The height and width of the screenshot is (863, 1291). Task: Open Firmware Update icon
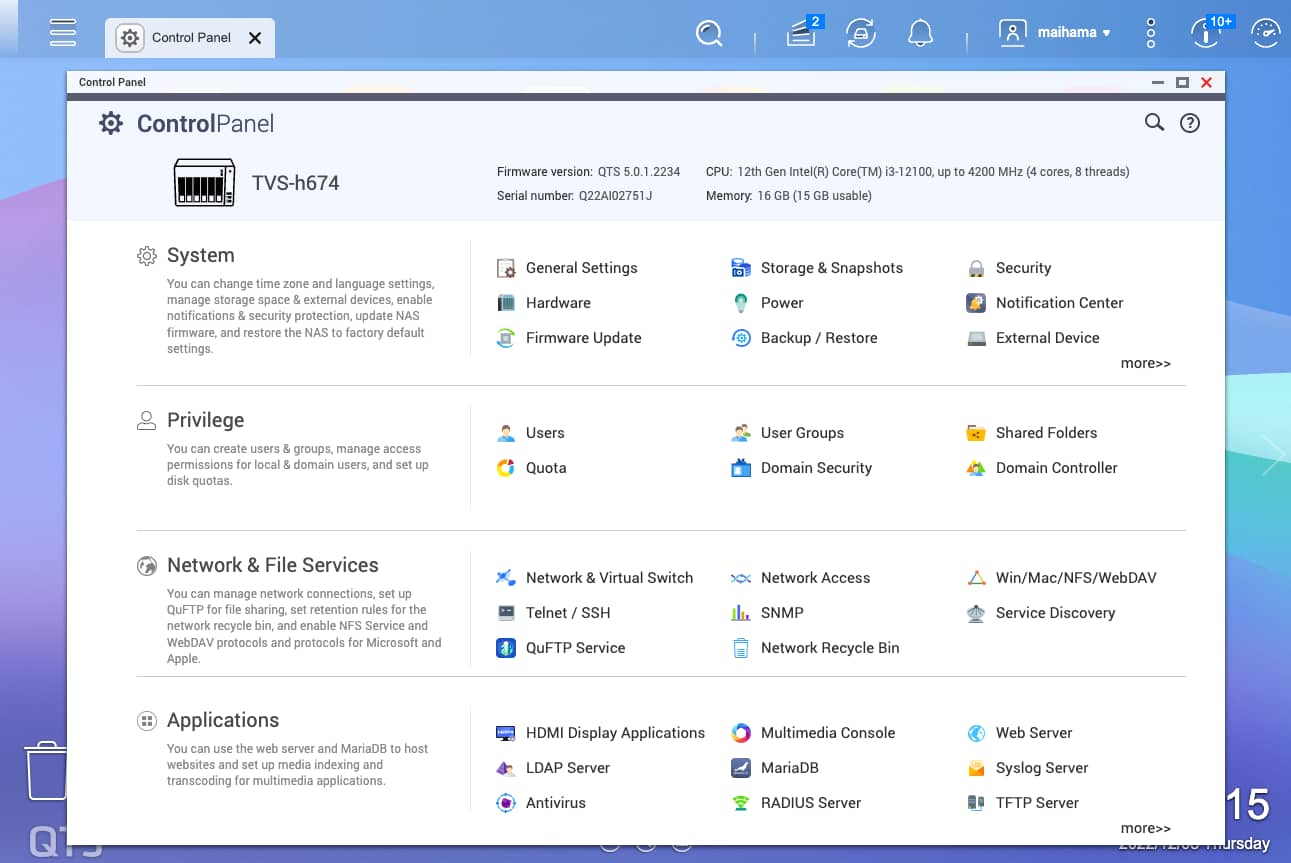click(506, 338)
